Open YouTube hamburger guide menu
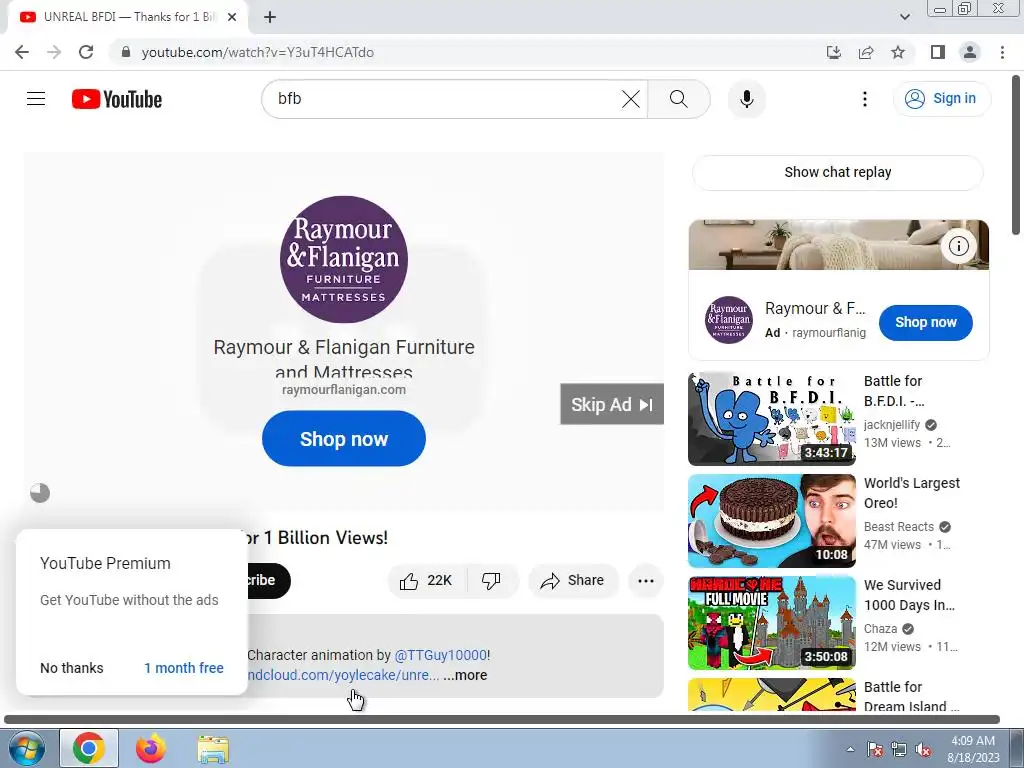This screenshot has width=1024, height=768. 36,99
